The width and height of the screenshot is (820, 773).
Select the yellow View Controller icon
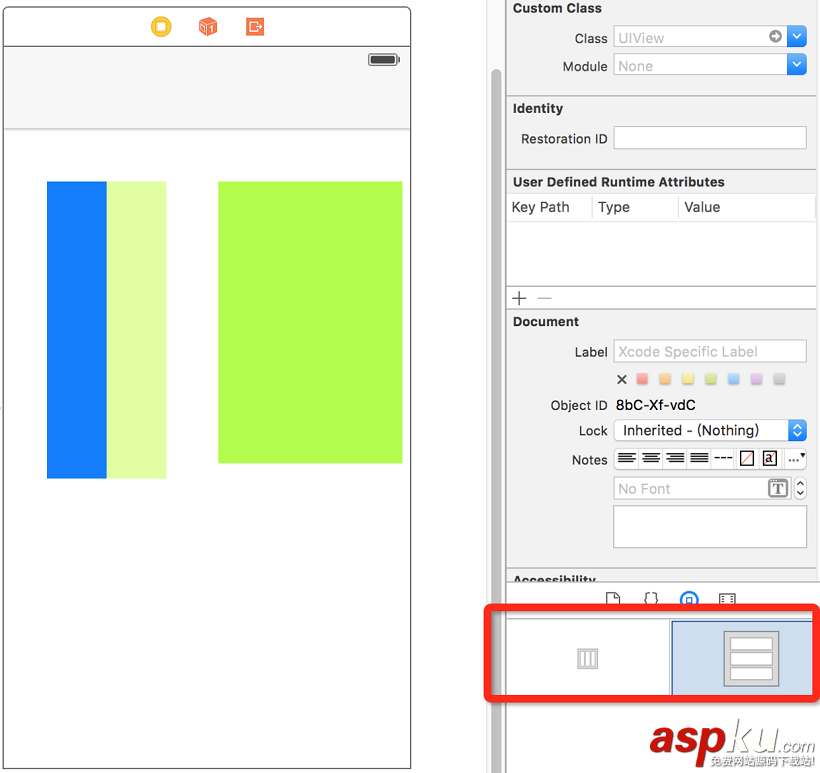click(161, 27)
